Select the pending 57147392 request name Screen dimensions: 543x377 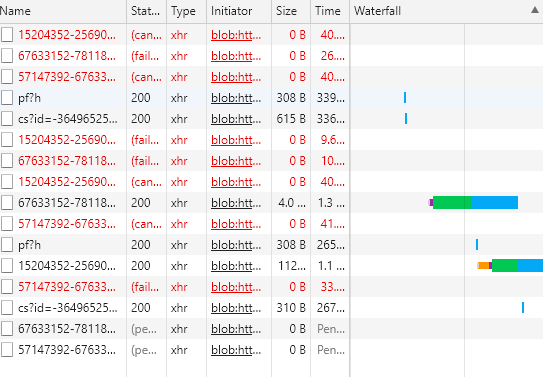pos(67,350)
